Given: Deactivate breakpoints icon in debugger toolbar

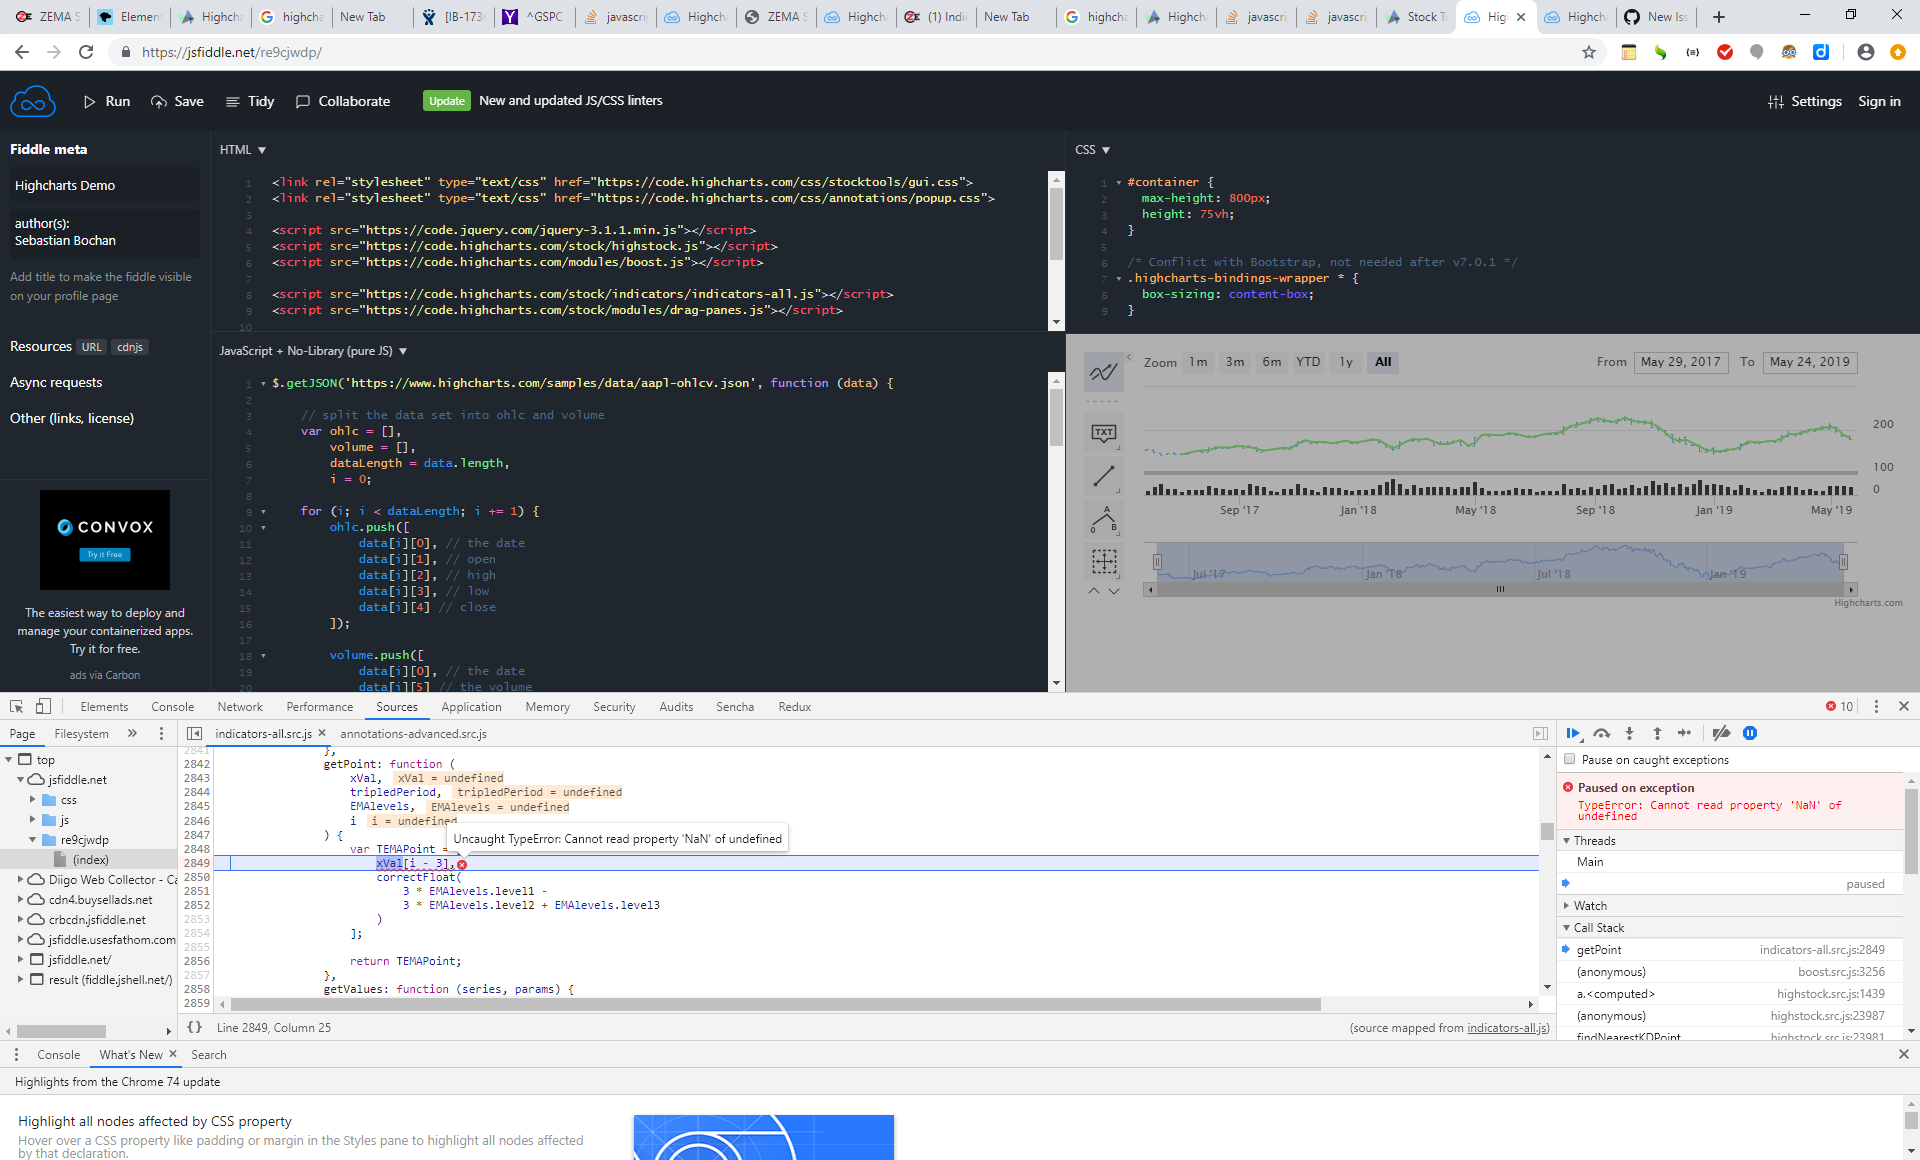Looking at the screenshot, I should (x=1721, y=733).
